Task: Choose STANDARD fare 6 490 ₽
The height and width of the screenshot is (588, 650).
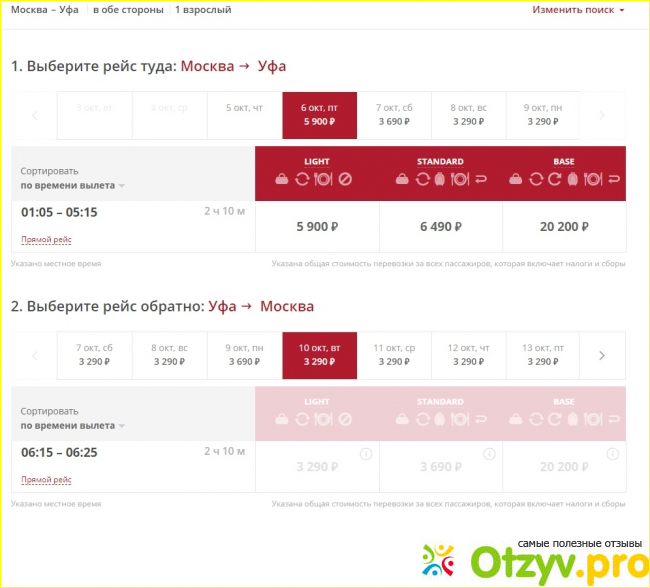Action: (x=441, y=227)
